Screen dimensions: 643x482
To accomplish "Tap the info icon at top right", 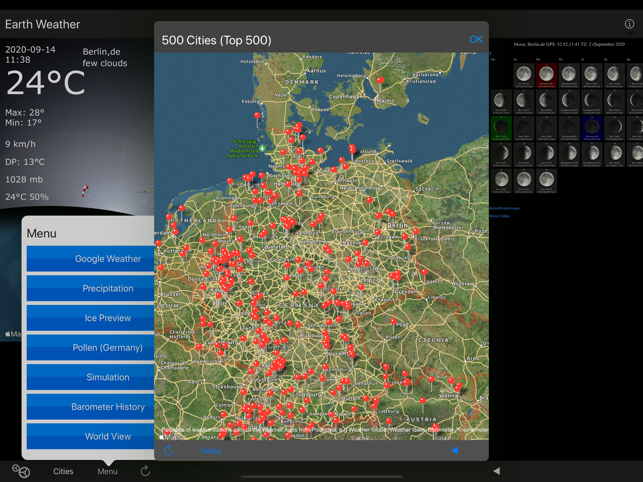I will 629,24.
